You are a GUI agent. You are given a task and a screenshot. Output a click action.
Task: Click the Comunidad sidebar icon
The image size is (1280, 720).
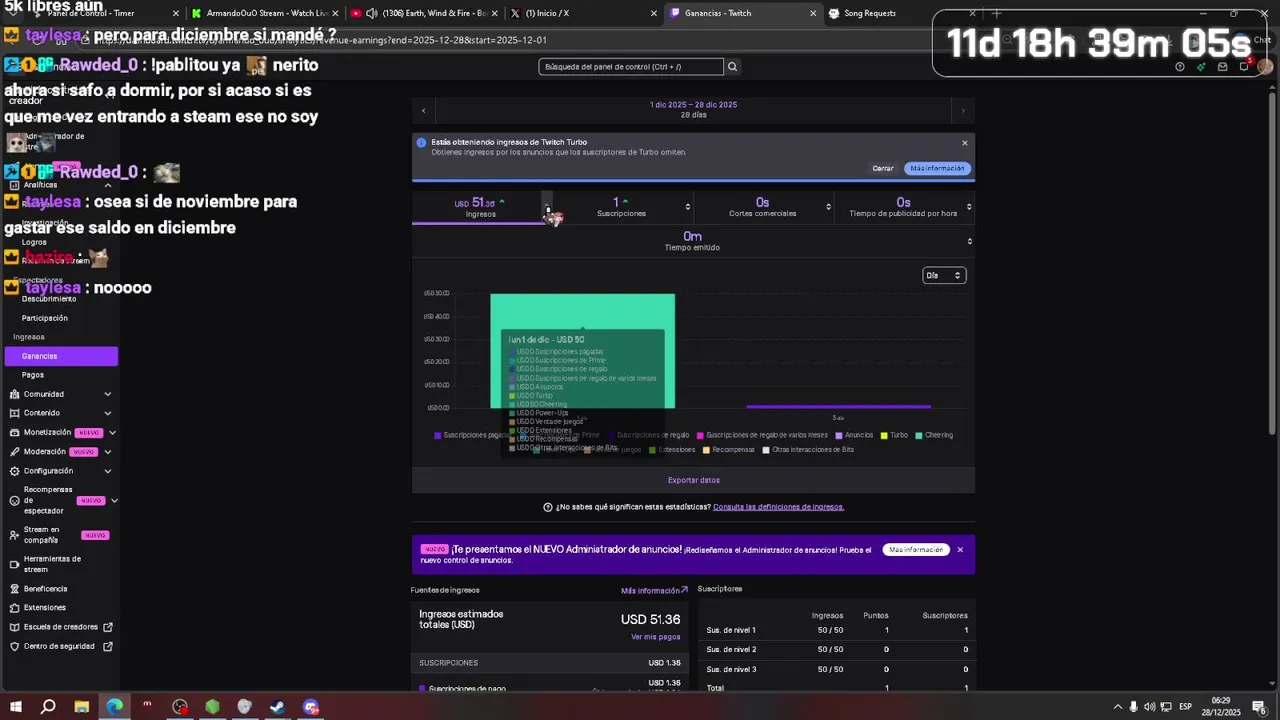pos(14,394)
